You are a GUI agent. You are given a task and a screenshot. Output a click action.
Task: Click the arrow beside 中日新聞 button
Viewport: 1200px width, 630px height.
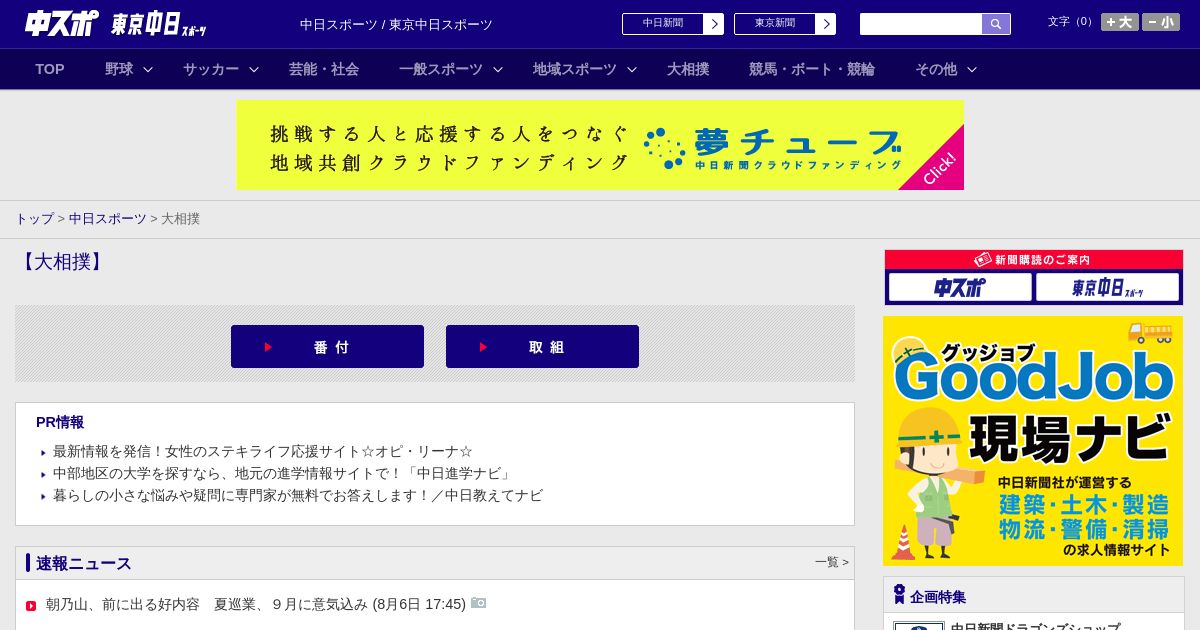tap(714, 24)
